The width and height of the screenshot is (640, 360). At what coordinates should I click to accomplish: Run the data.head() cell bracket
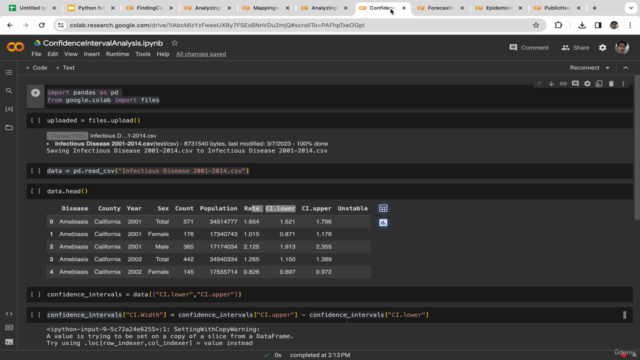(36, 191)
